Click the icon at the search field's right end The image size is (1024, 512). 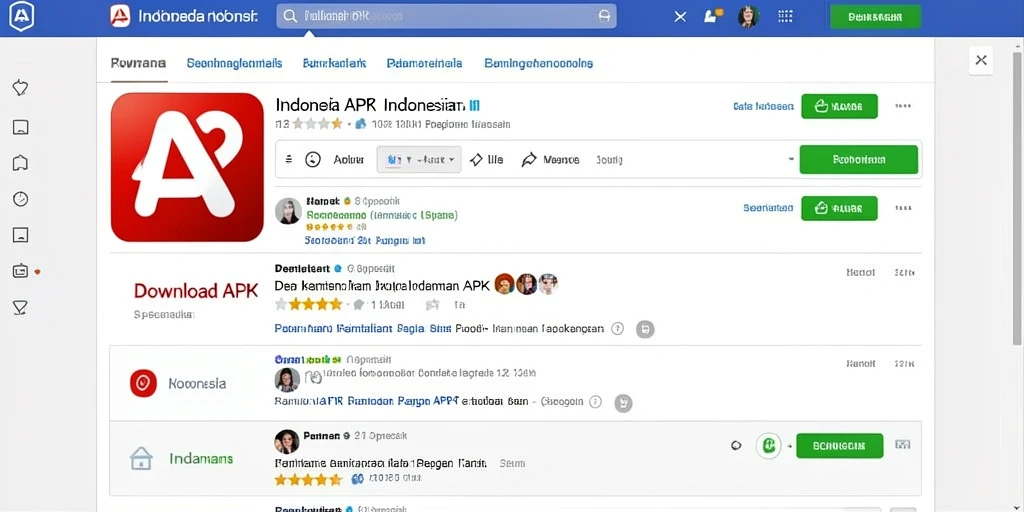[x=605, y=16]
